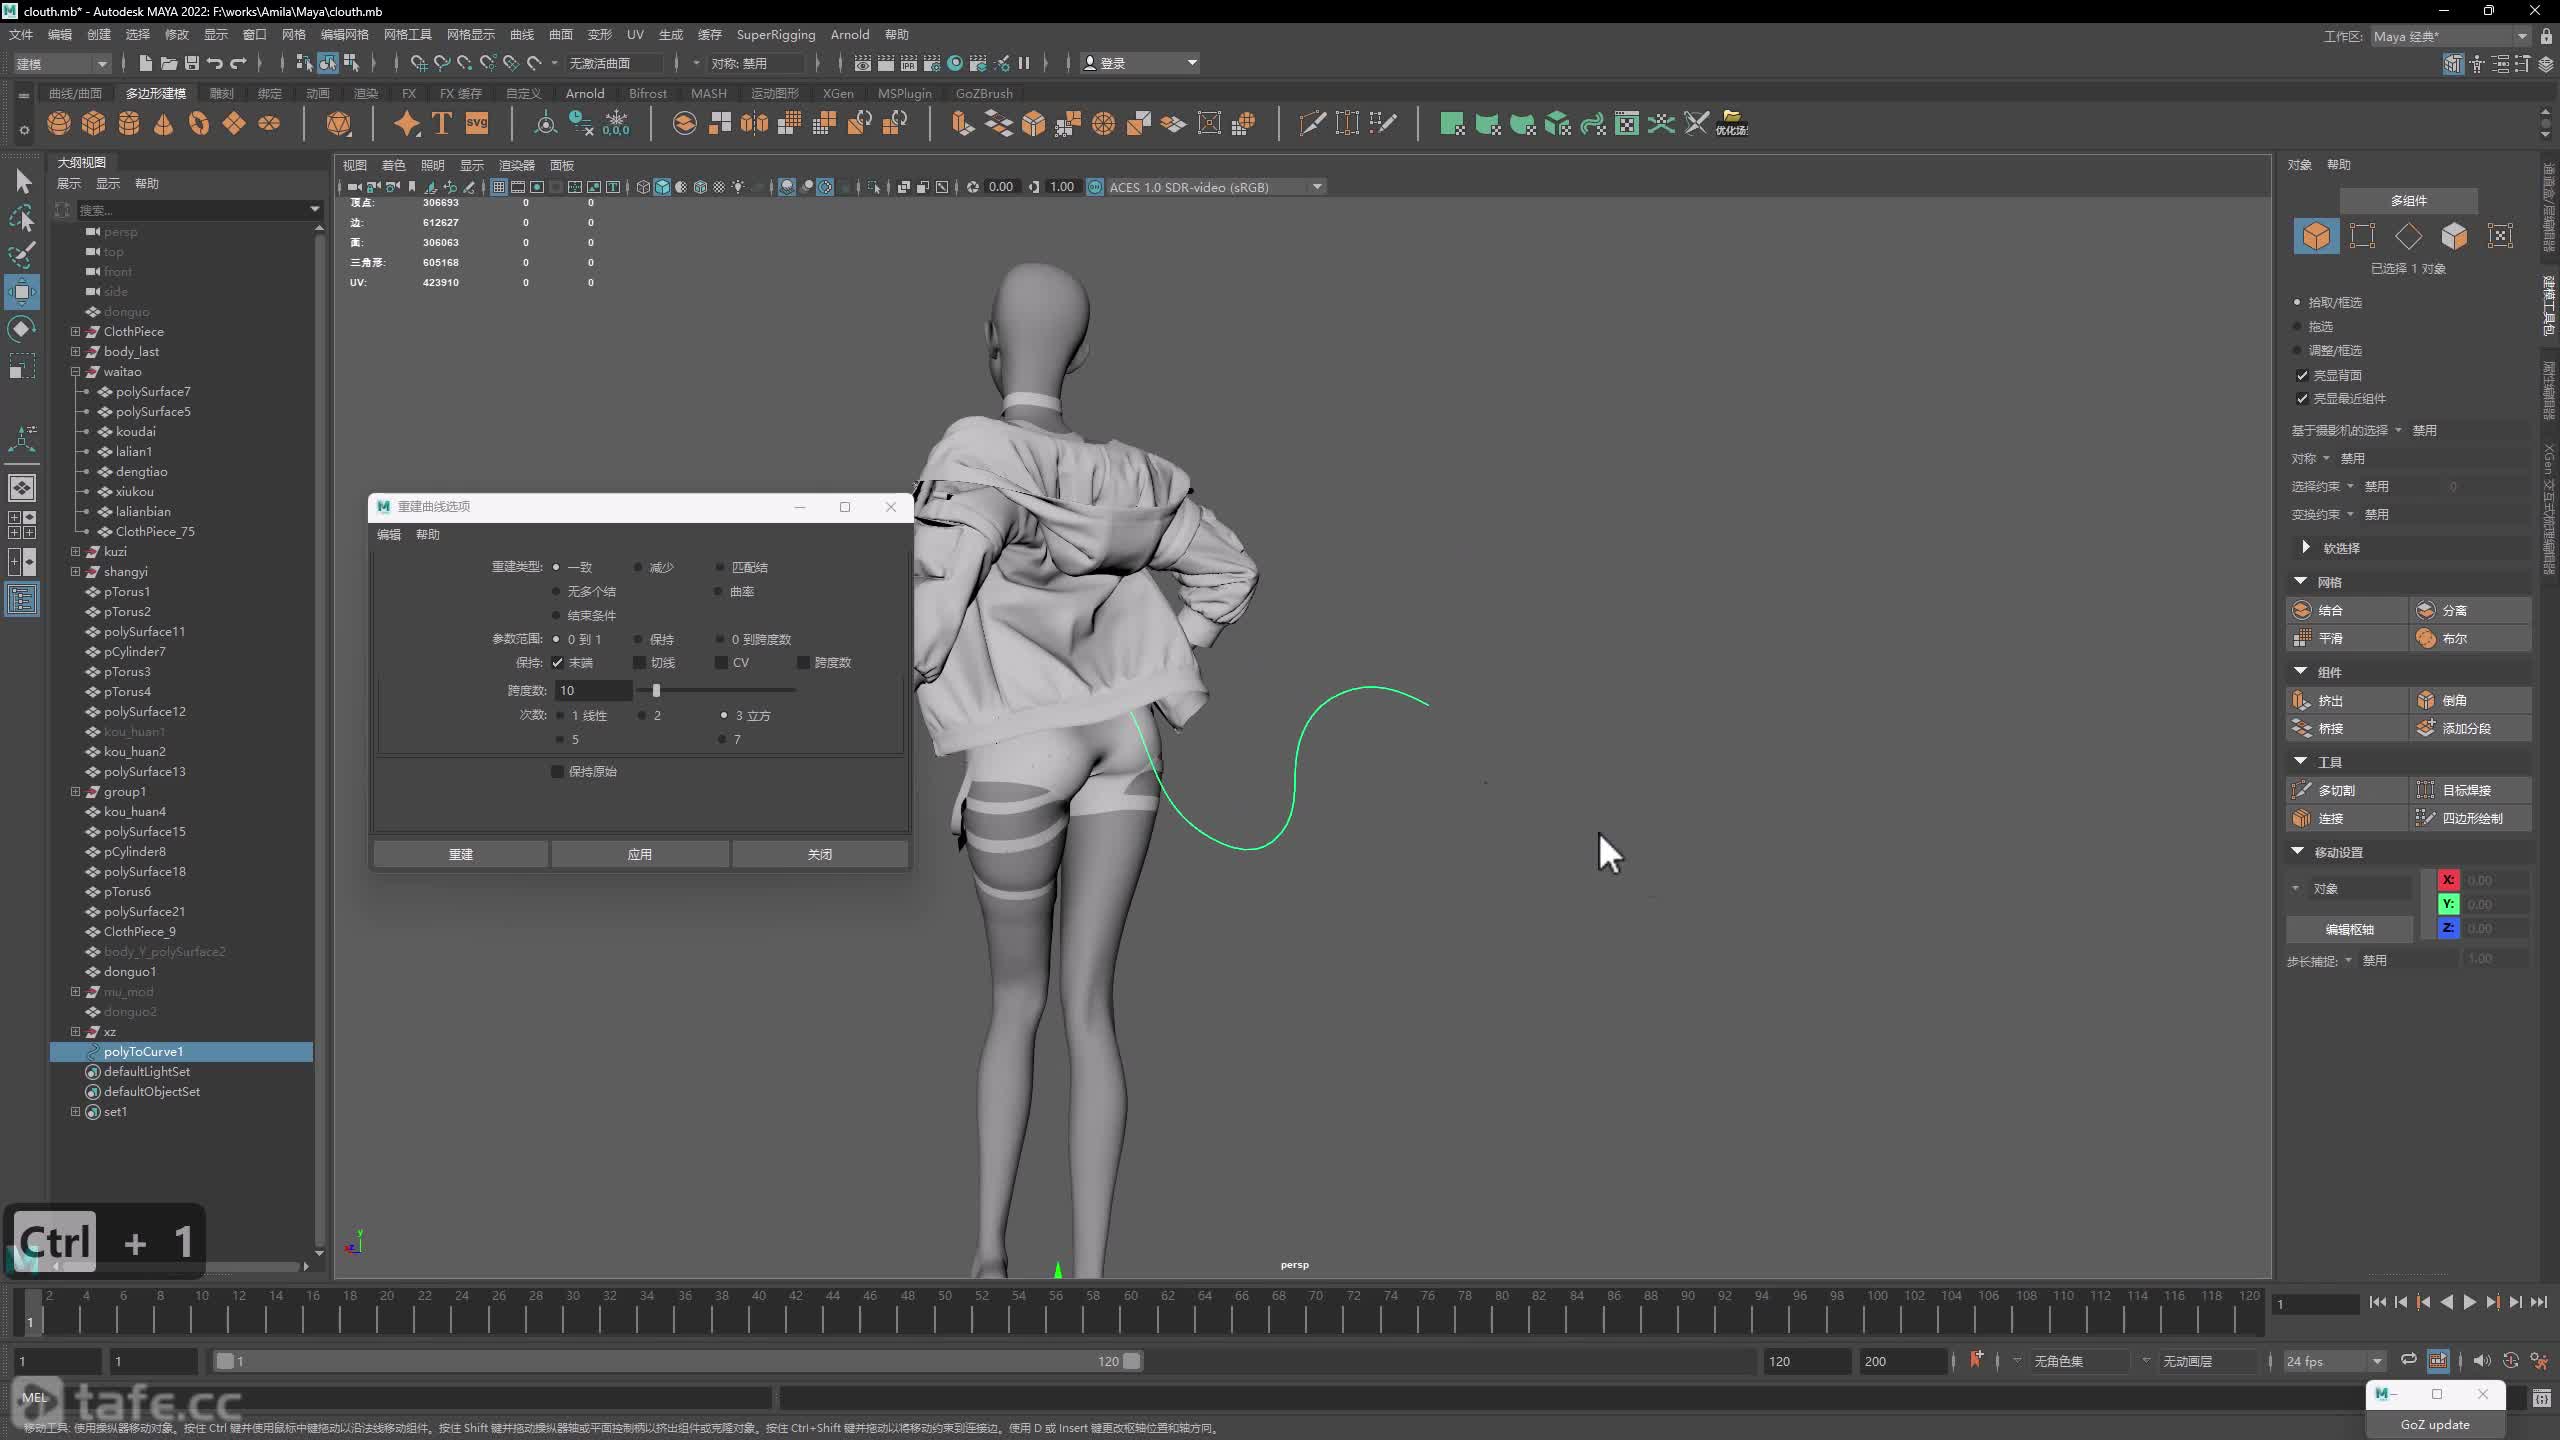Click the 多组件 button
This screenshot has height=1440, width=2560.
click(x=2408, y=200)
